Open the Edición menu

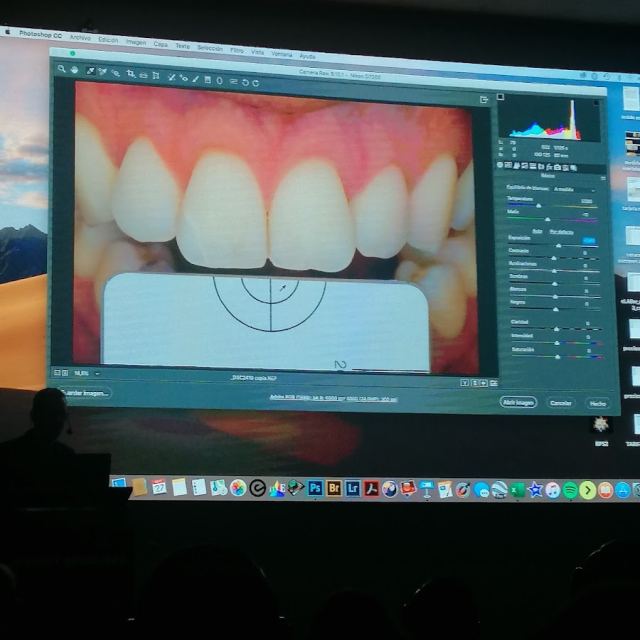click(108, 40)
